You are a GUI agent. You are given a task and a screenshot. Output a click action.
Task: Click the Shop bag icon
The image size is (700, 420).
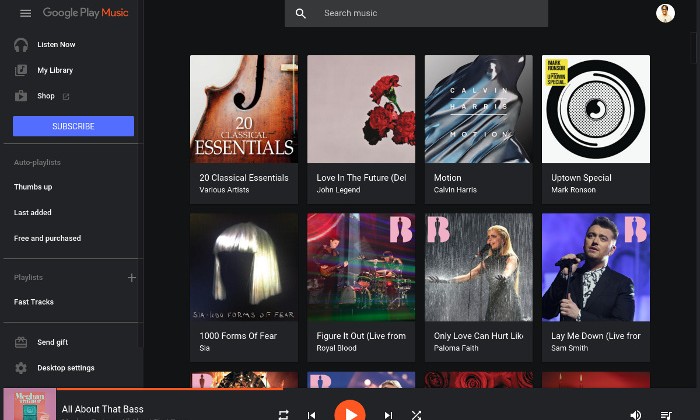coord(21,96)
